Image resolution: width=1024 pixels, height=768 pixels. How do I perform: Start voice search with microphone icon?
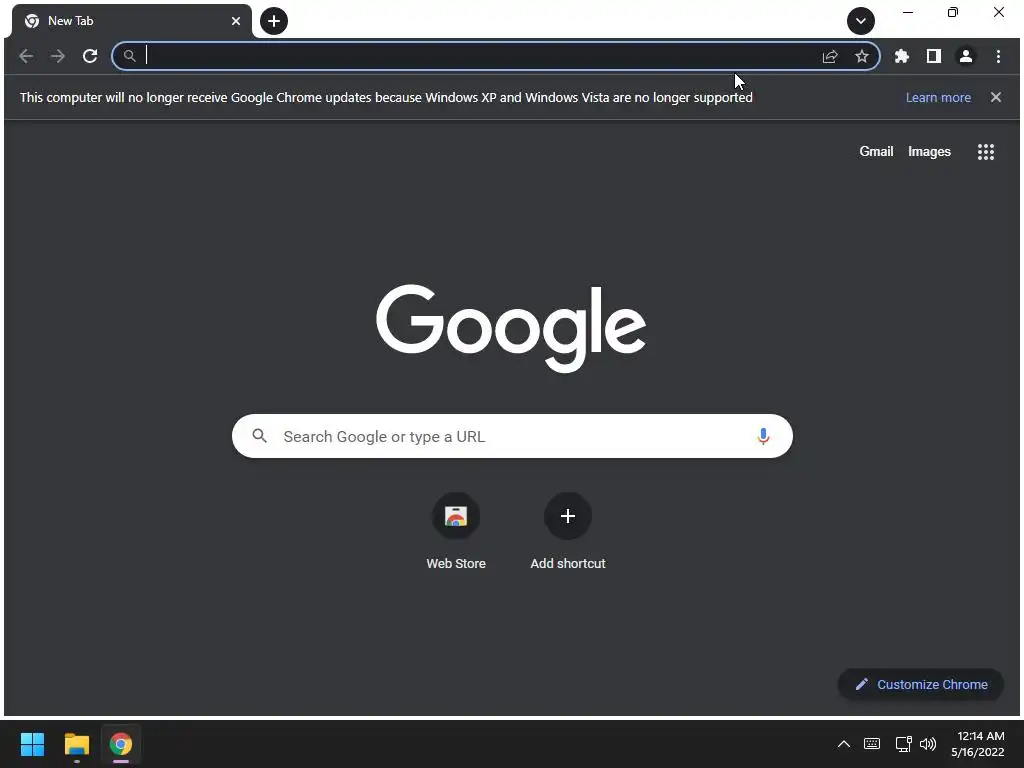(x=763, y=436)
